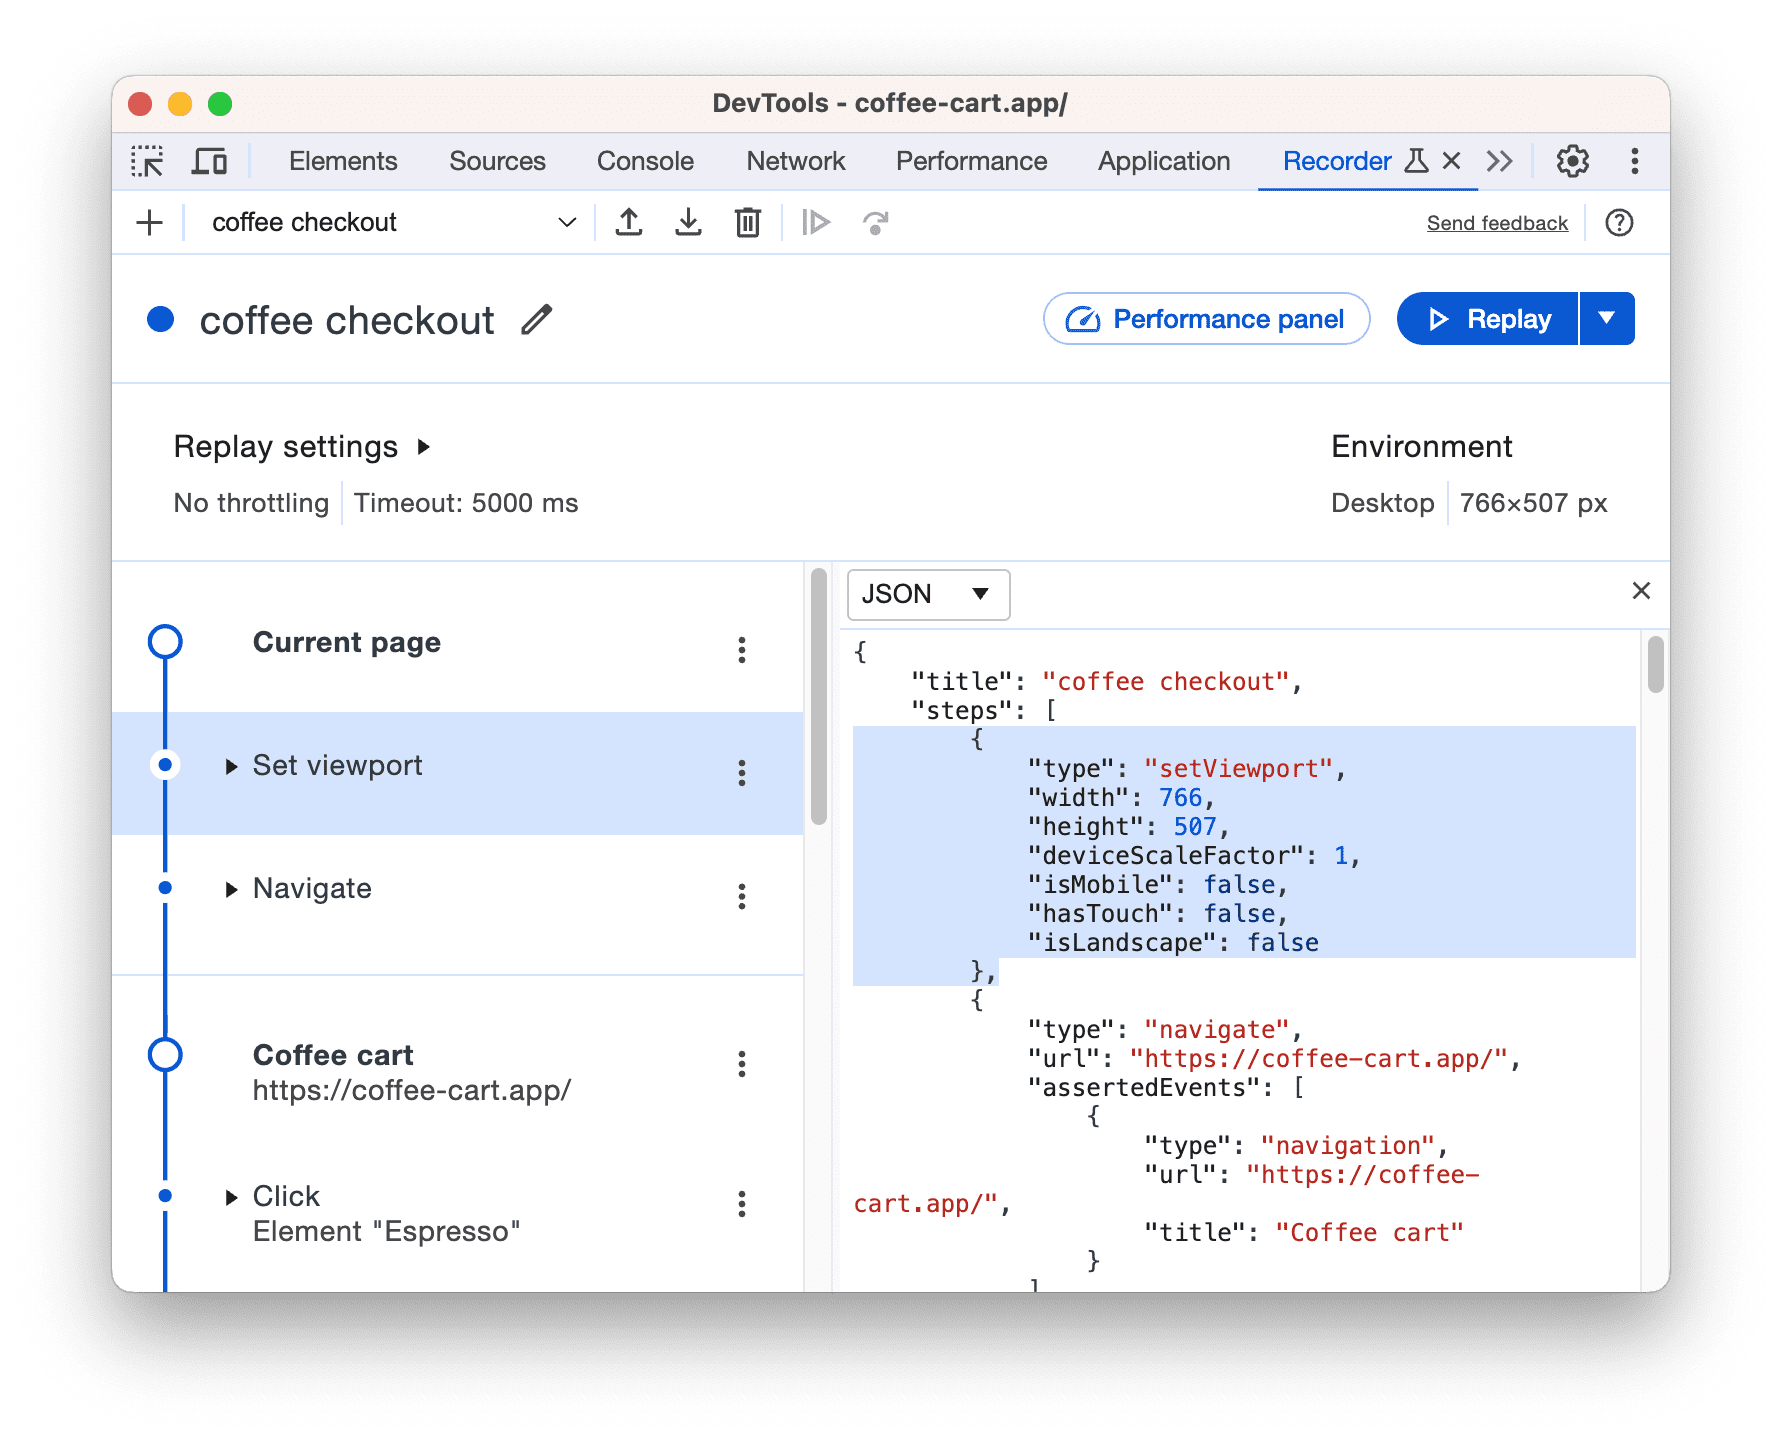Change the JSON export format dropdown
The image size is (1782, 1440).
pyautogui.click(x=927, y=593)
